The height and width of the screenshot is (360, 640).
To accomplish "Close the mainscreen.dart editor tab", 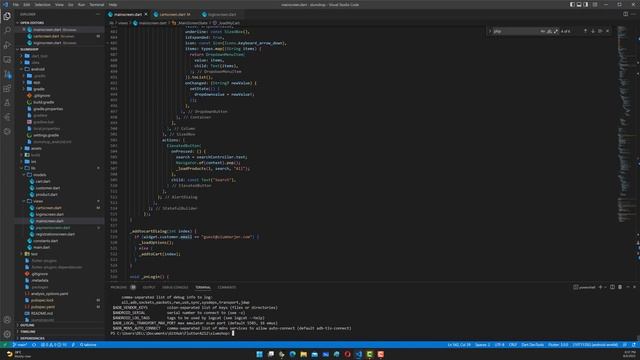I will coord(146,14).
